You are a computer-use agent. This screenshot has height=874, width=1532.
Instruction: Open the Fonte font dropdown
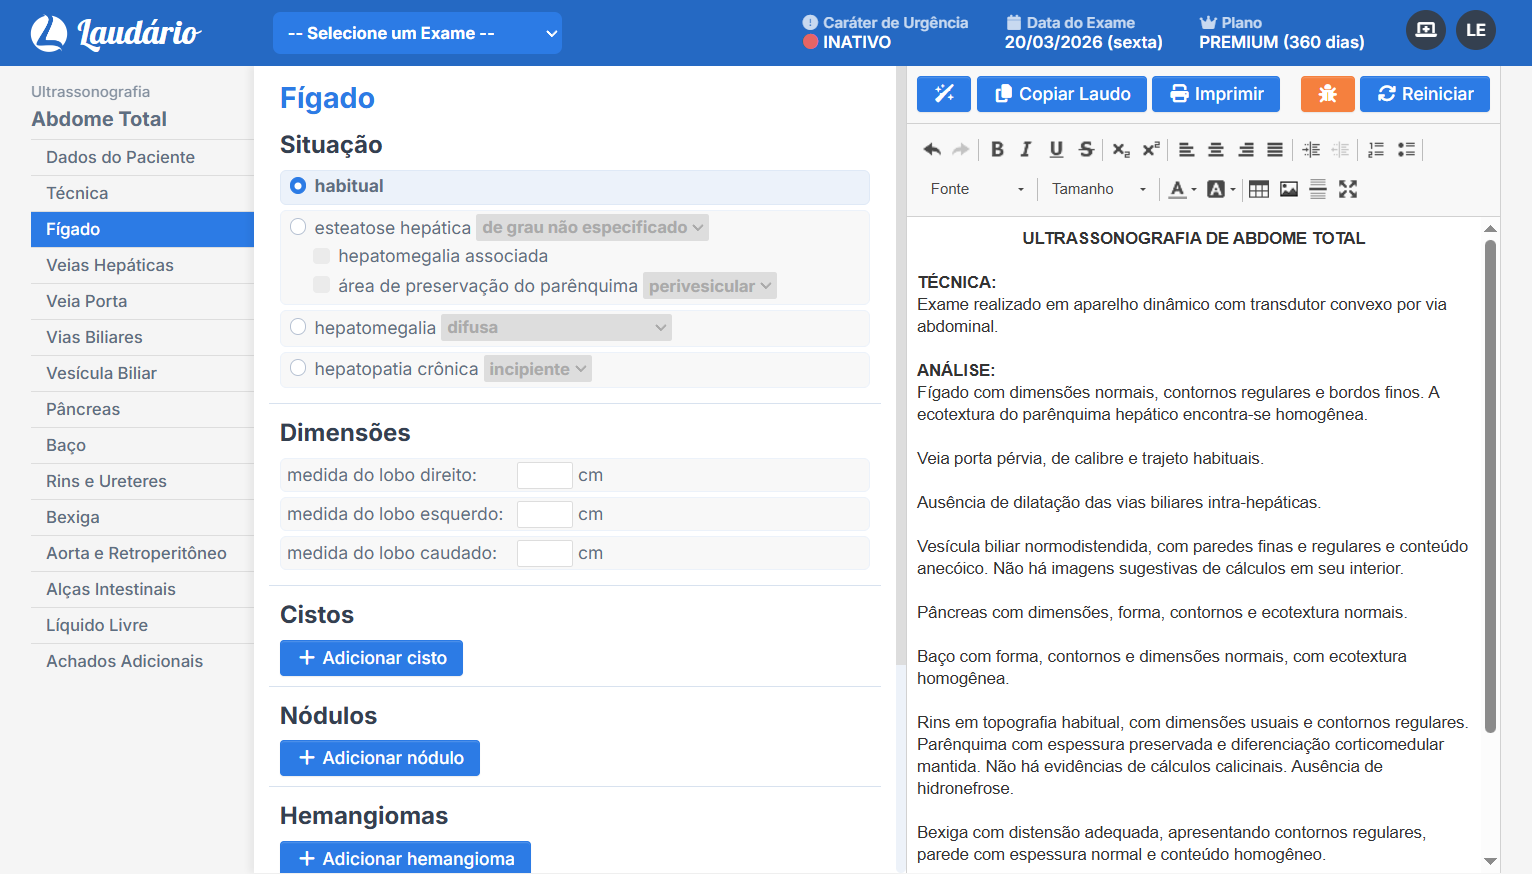(976, 189)
